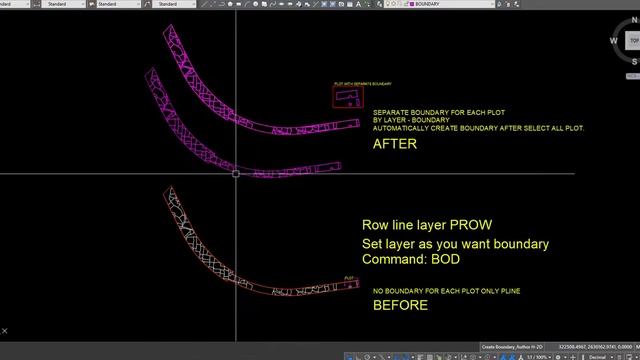Click the Add Selected icon
This screenshot has height=360, width=640.
pos(367,4)
